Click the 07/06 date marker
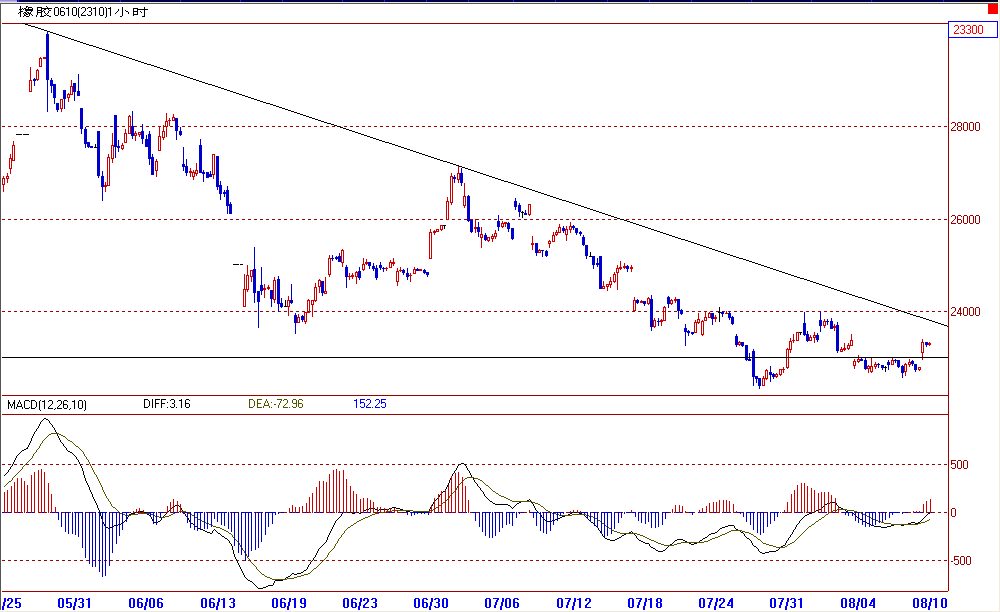The image size is (1000, 612). tap(502, 603)
